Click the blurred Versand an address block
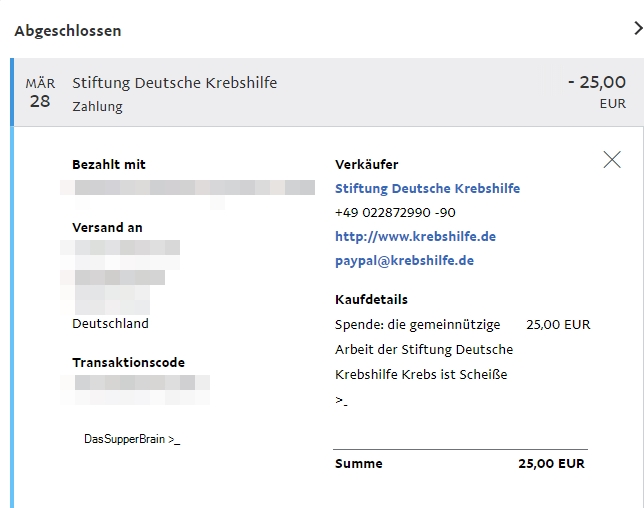This screenshot has height=508, width=644. tap(120, 277)
